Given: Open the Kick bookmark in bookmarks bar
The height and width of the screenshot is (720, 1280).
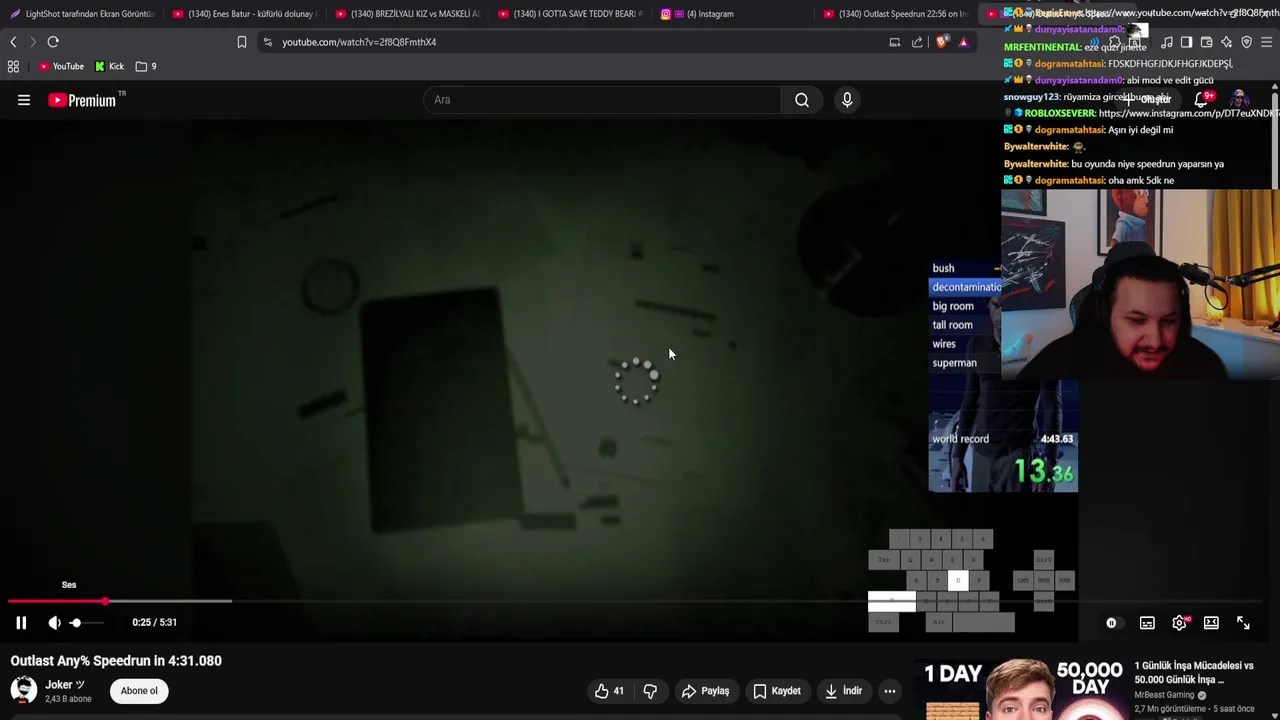Looking at the screenshot, I should click(x=110, y=66).
